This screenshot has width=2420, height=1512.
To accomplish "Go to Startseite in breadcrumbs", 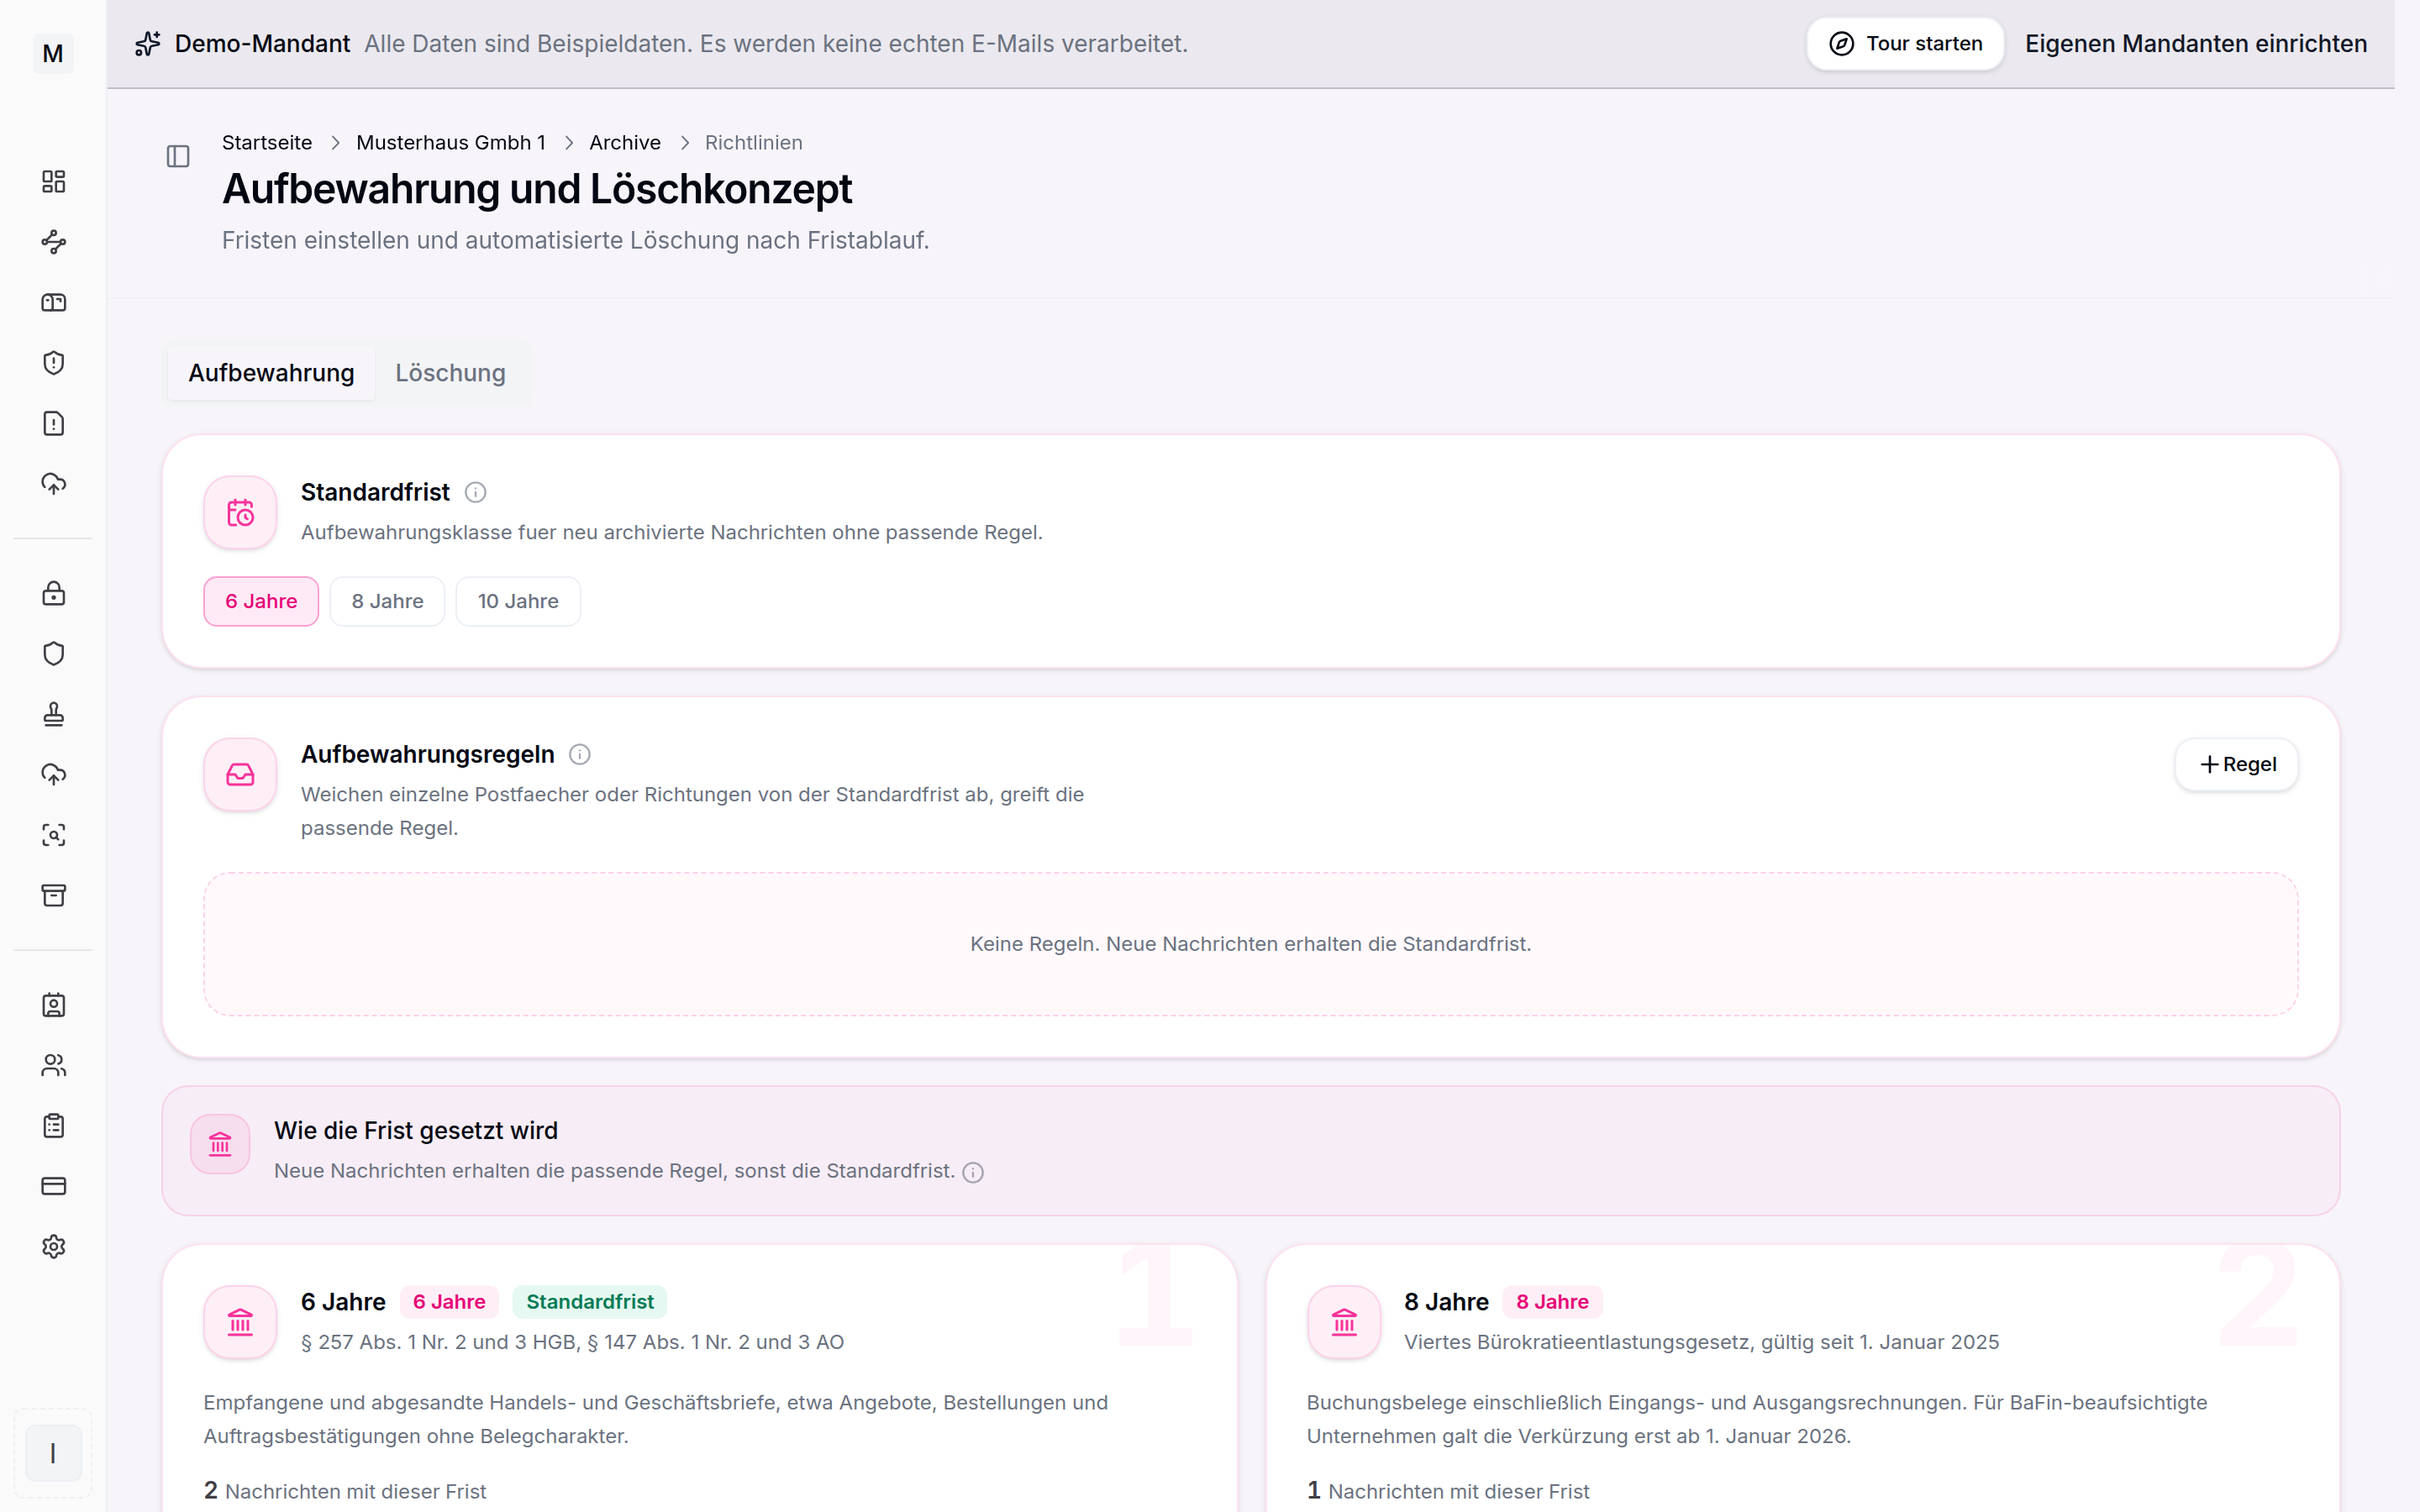I will pyautogui.click(x=267, y=143).
